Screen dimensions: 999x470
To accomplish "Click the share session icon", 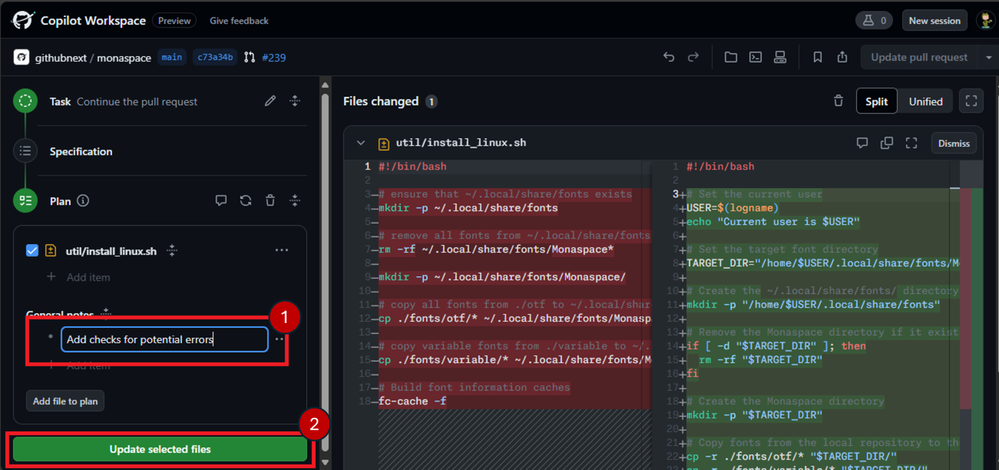I will (x=842, y=57).
